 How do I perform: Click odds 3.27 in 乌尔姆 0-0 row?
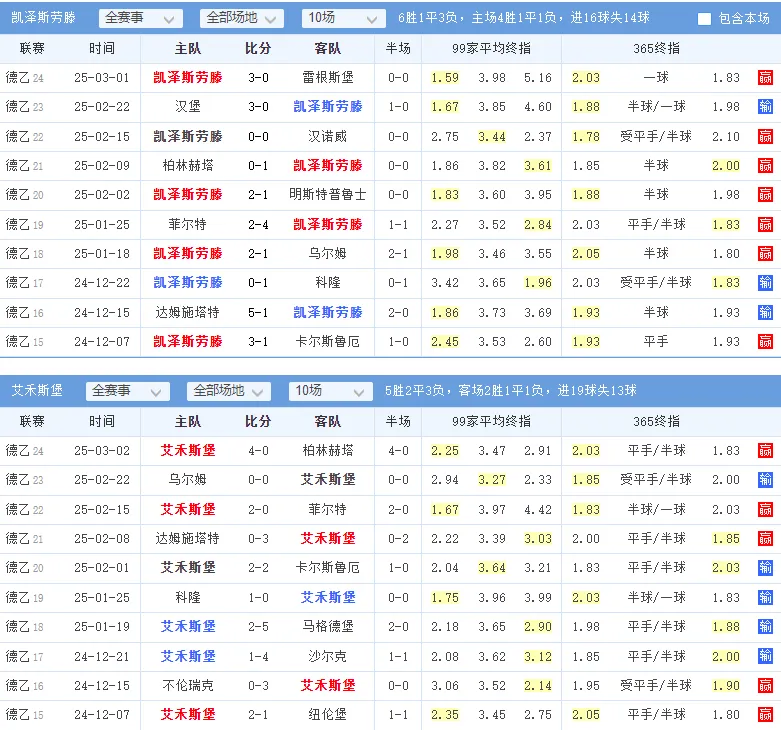tap(492, 480)
